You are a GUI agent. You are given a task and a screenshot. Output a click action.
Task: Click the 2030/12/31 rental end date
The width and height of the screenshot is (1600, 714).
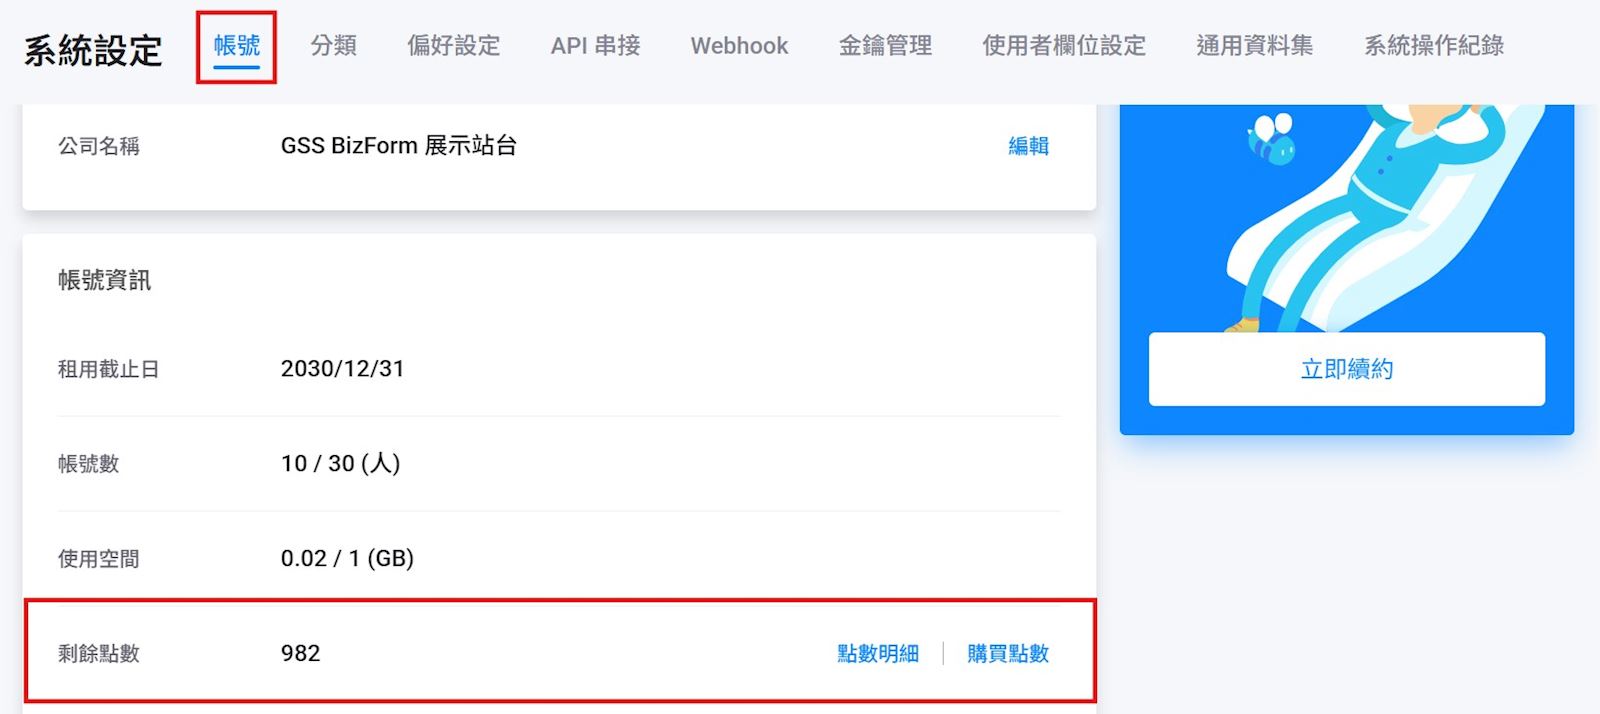(343, 369)
